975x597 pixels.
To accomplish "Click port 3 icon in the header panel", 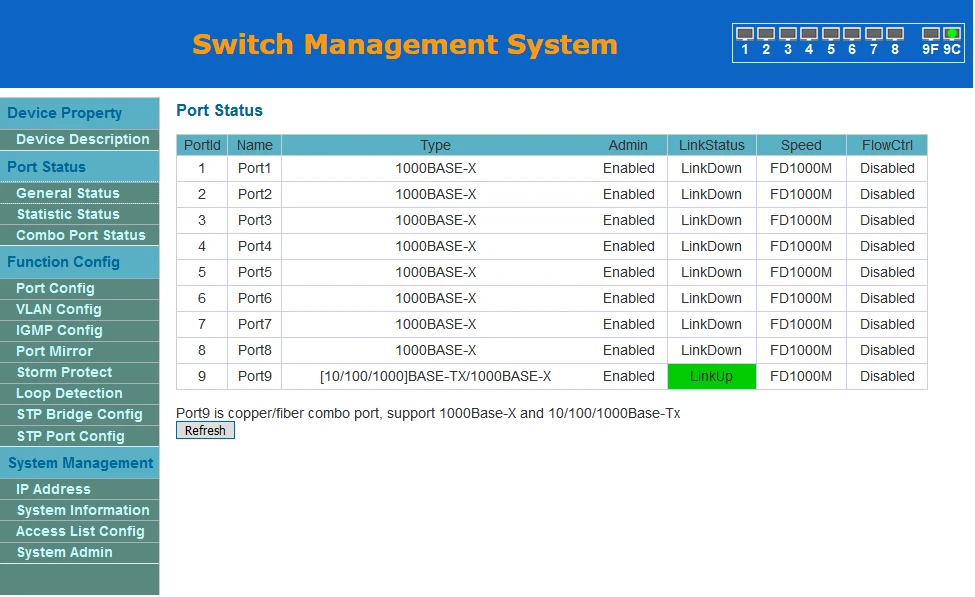I will point(787,35).
